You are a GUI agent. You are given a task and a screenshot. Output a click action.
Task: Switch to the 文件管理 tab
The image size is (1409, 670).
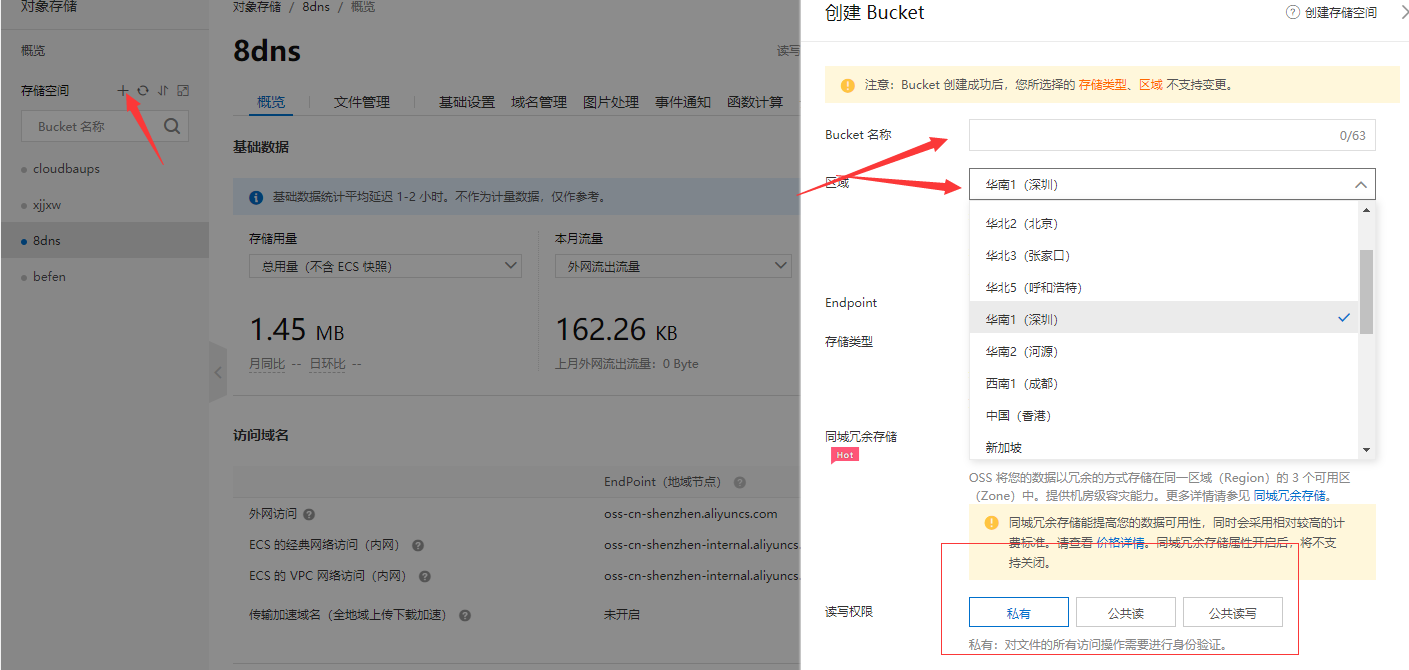pyautogui.click(x=361, y=102)
